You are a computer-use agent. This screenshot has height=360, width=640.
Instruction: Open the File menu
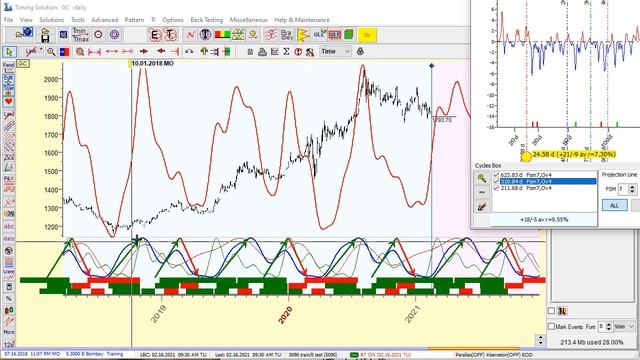click(8, 20)
